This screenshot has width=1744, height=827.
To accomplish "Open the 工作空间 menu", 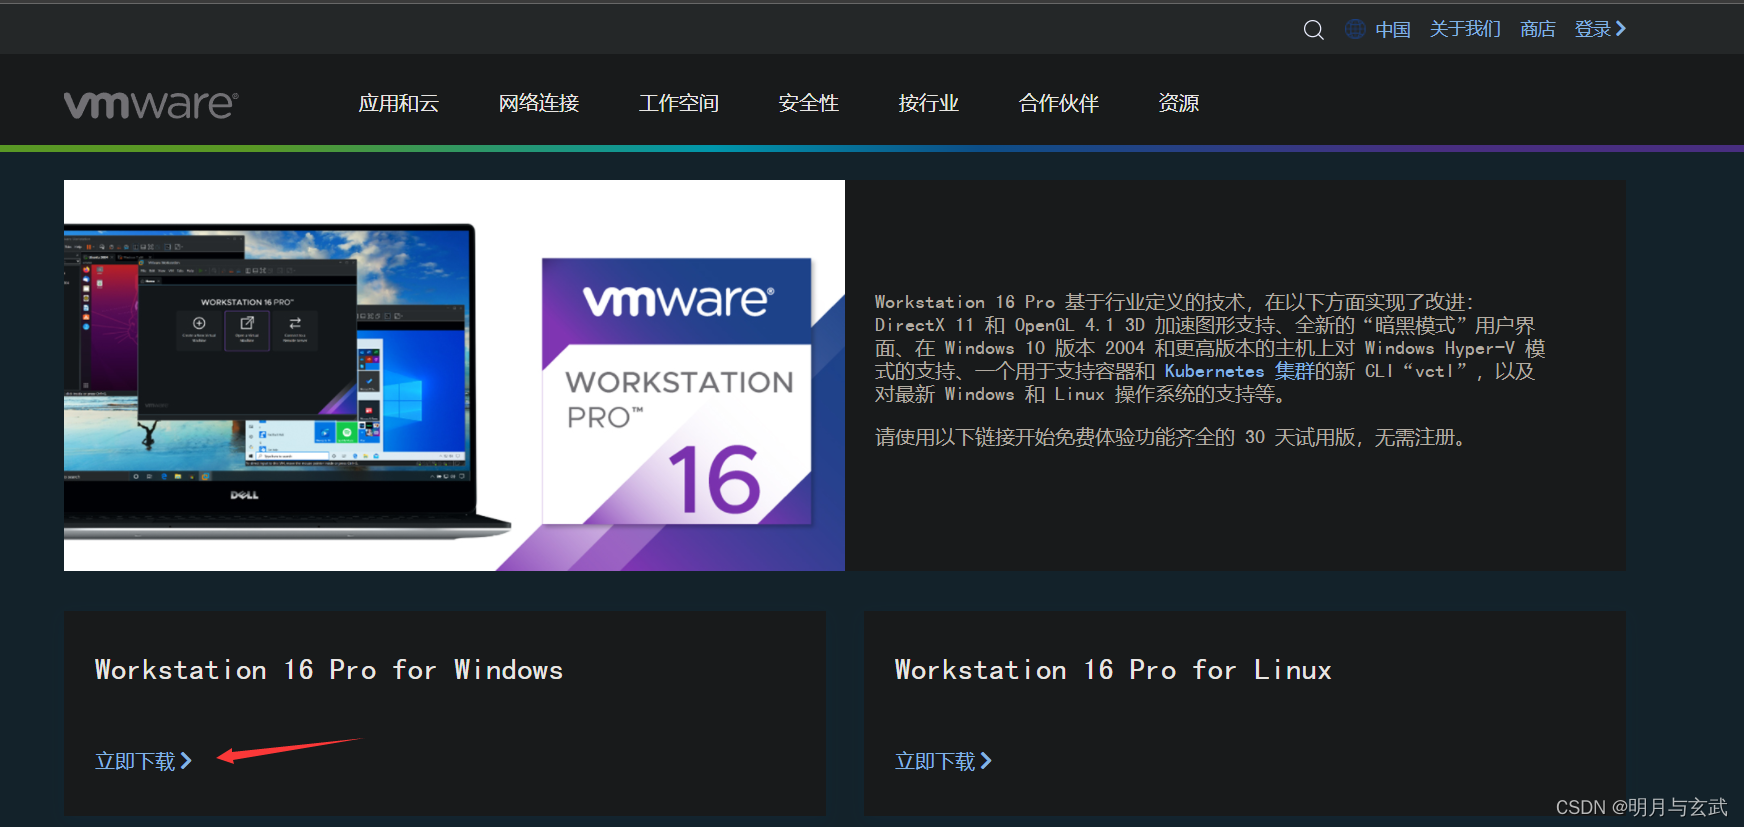I will [x=678, y=103].
